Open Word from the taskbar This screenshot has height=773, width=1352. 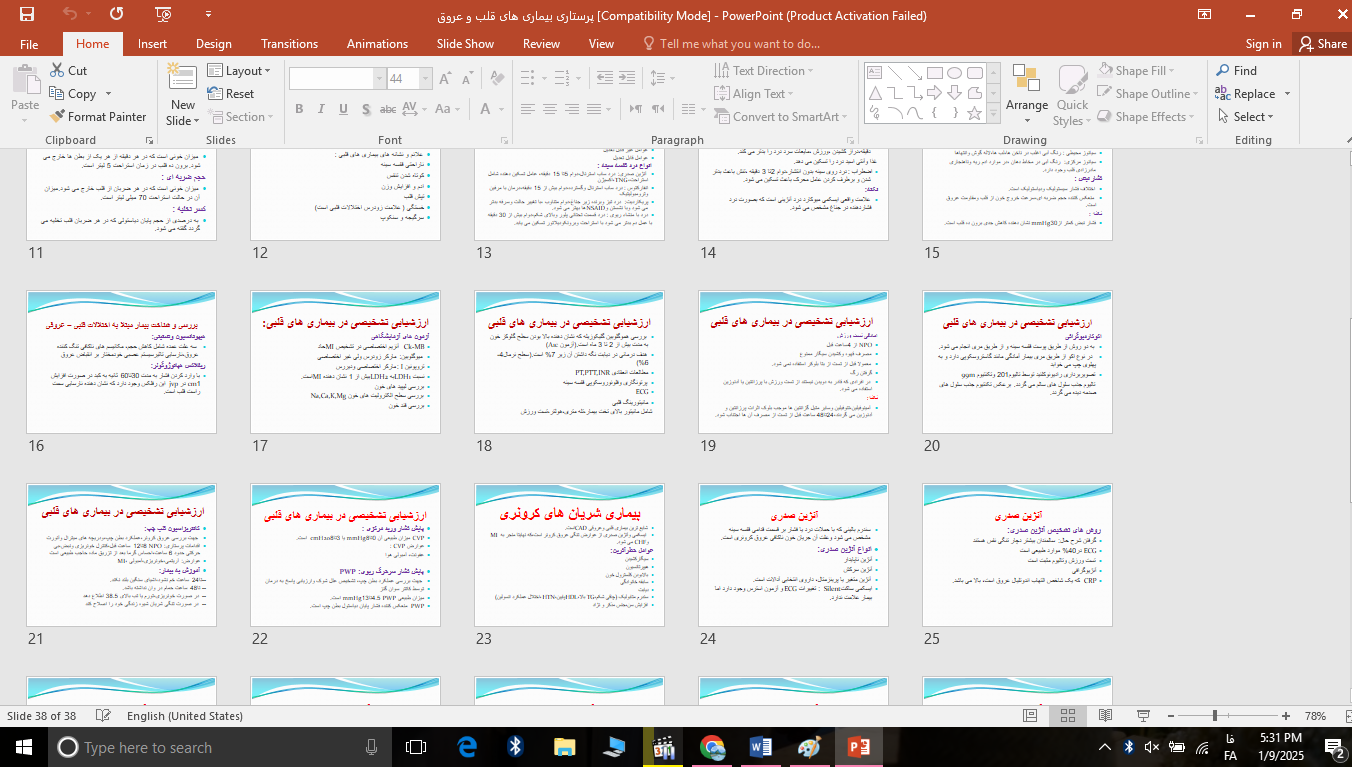pos(761,747)
